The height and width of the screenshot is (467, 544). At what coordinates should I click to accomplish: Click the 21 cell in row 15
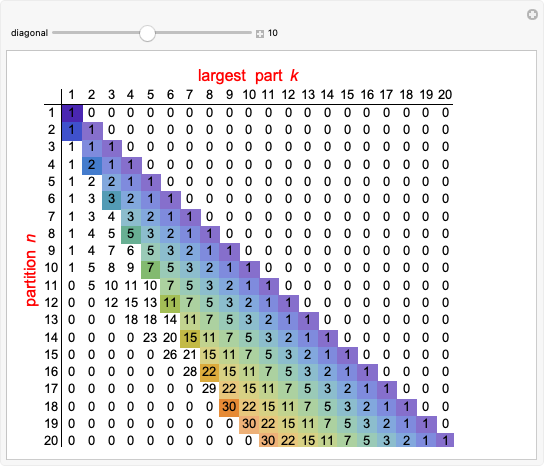point(189,355)
